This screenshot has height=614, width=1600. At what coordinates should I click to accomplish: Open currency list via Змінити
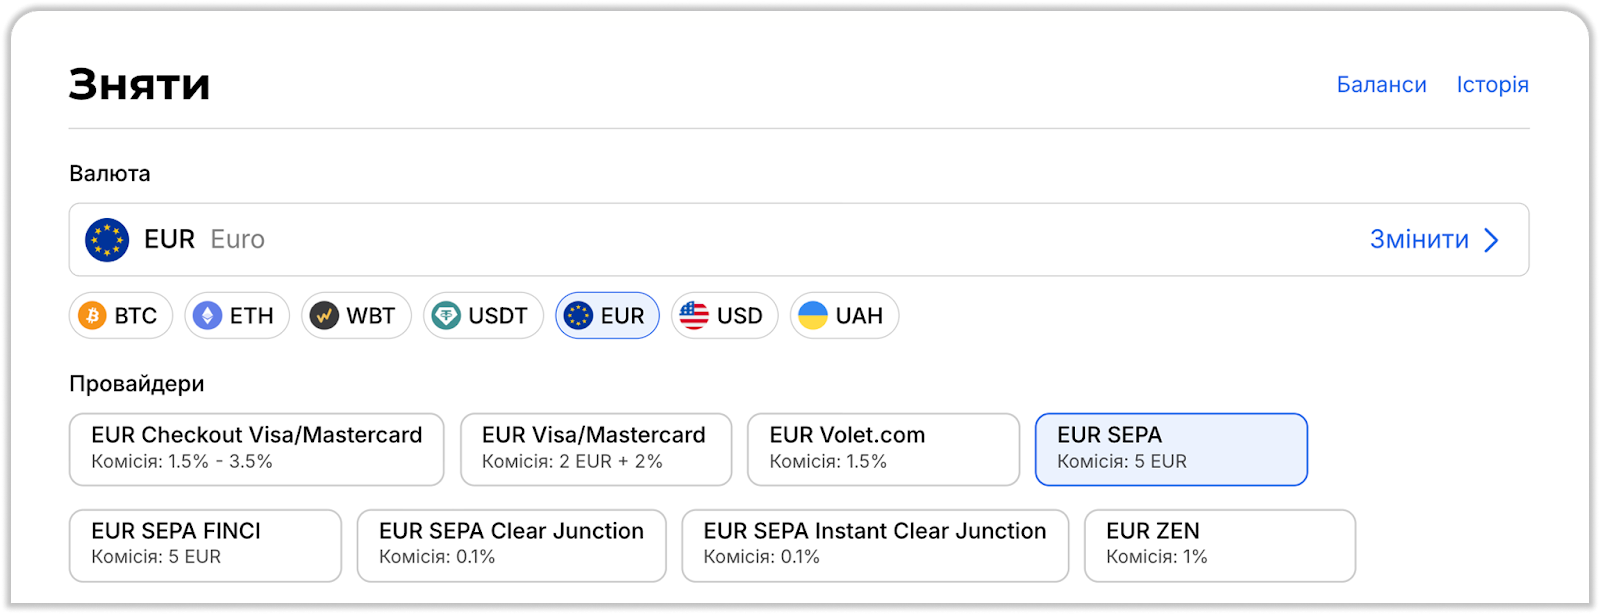(1418, 240)
